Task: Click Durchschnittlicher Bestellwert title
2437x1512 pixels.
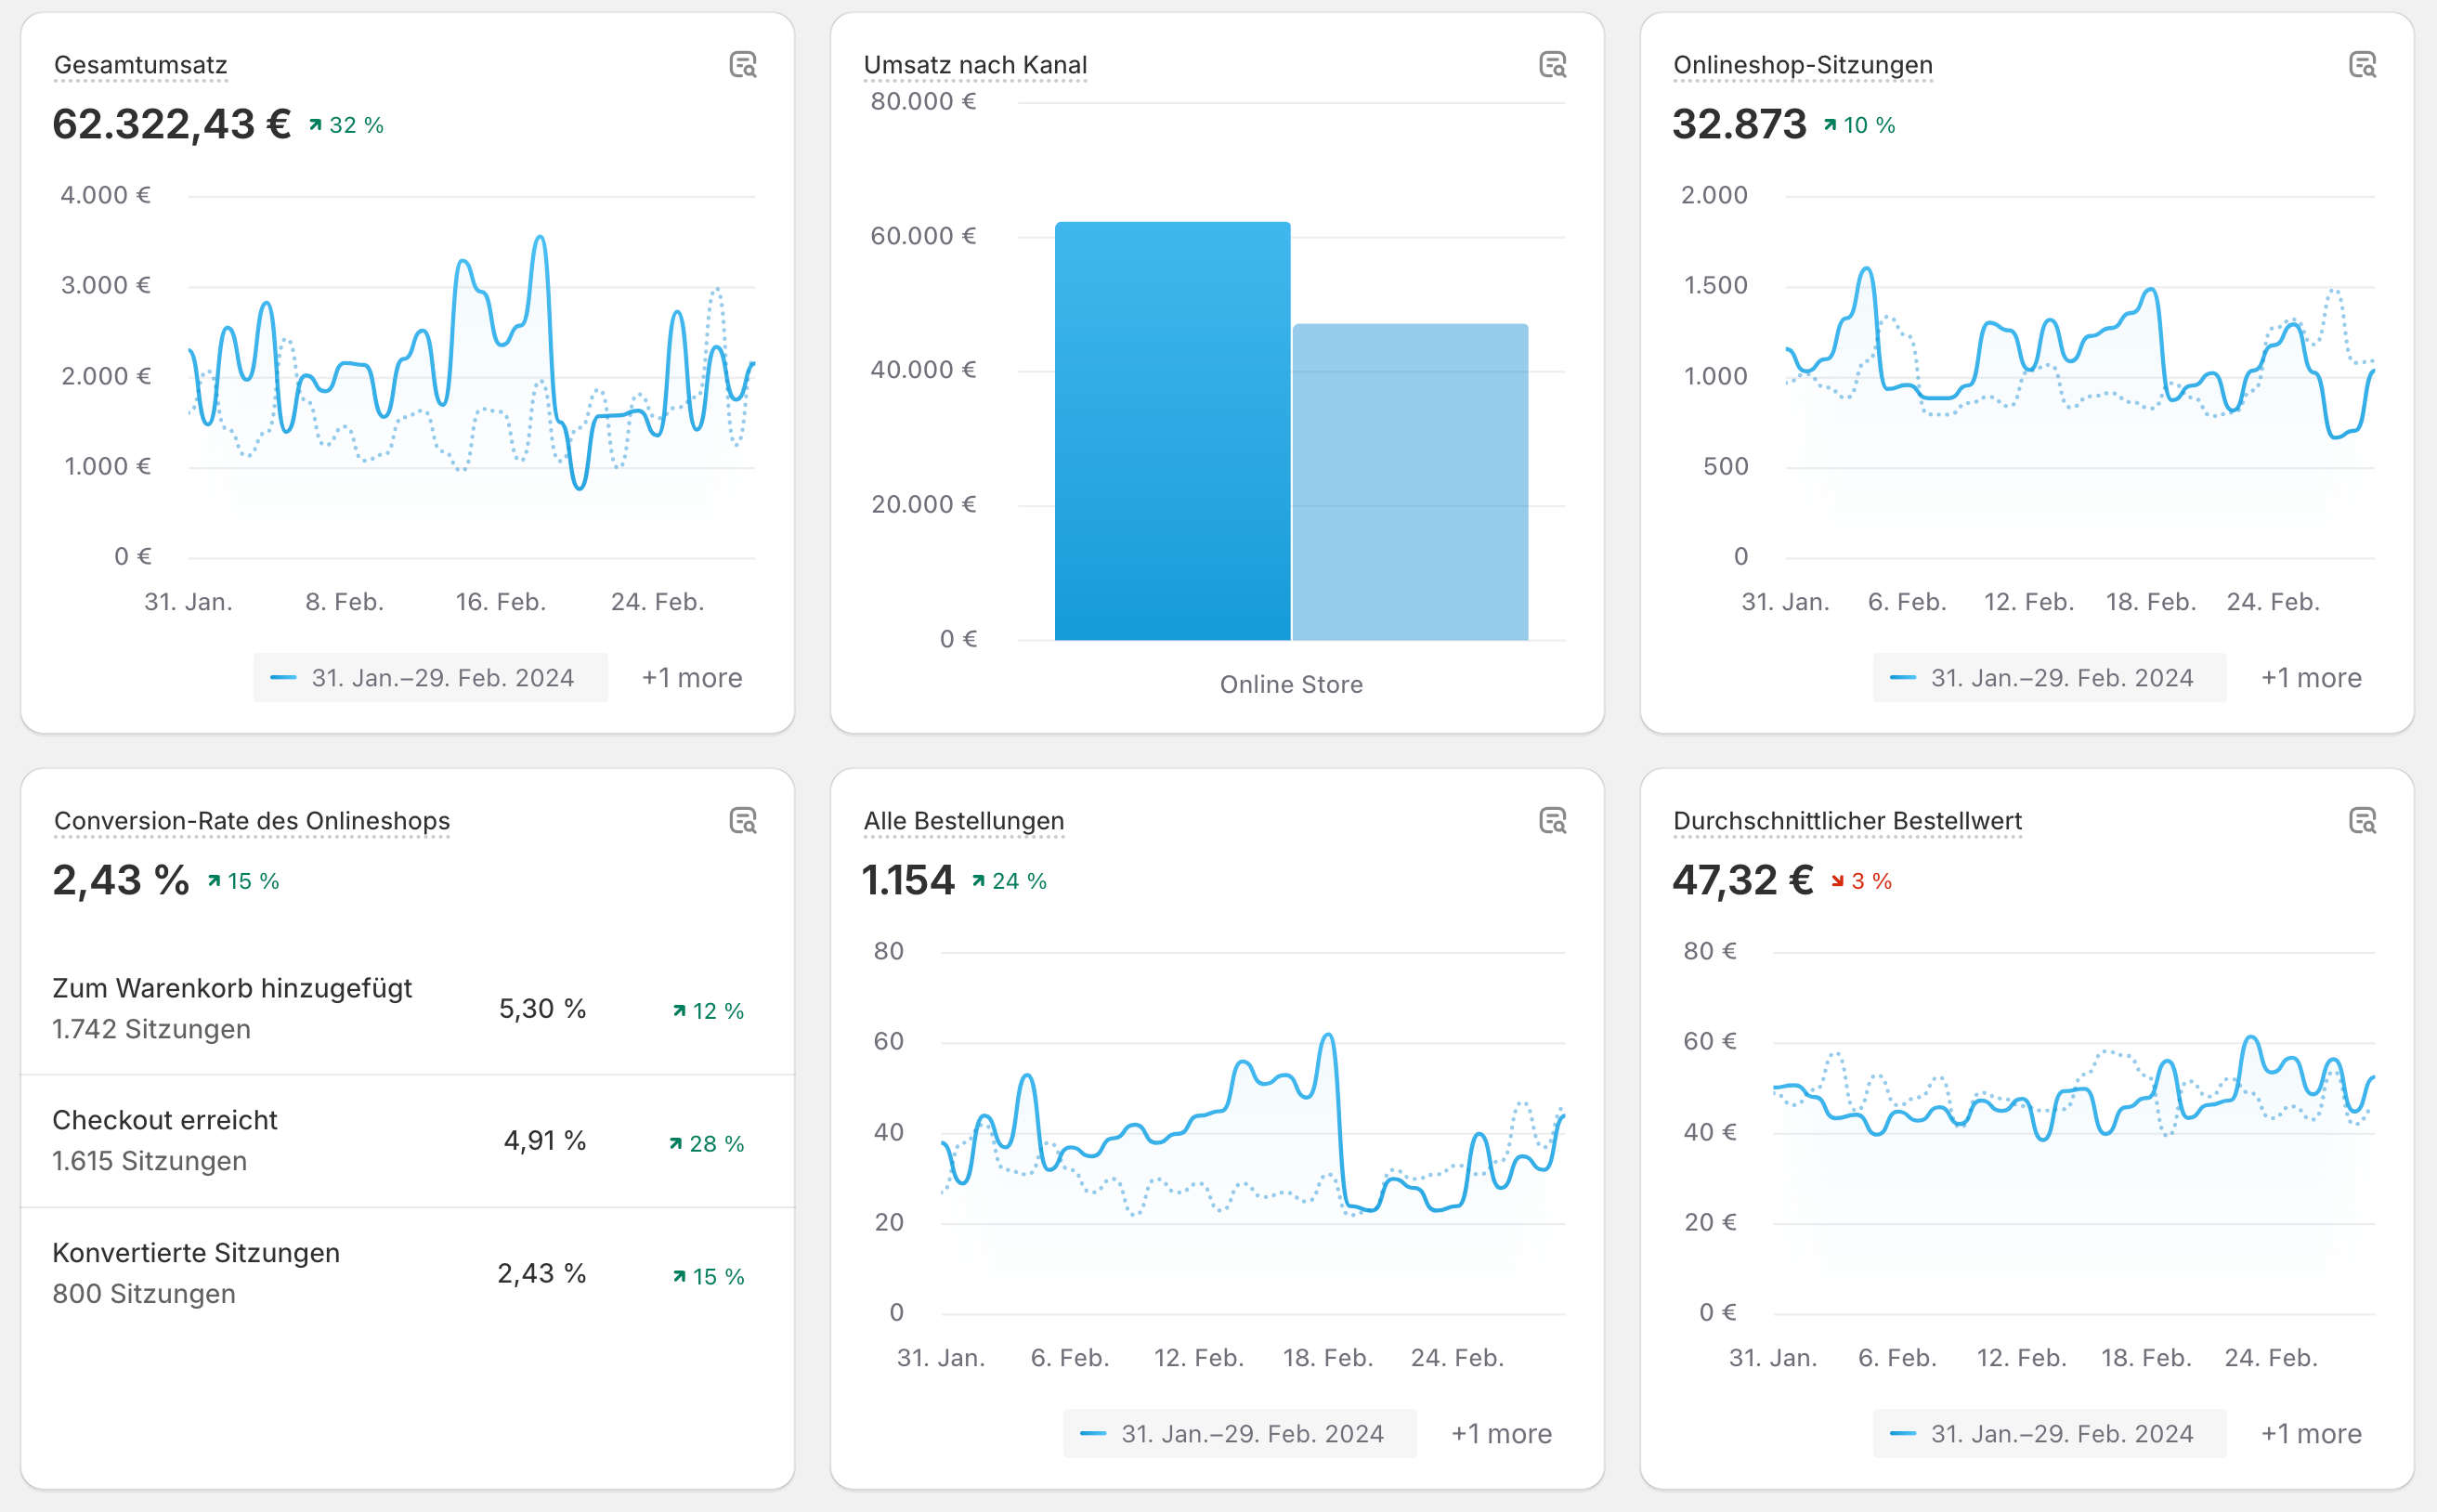Action: 1848,821
